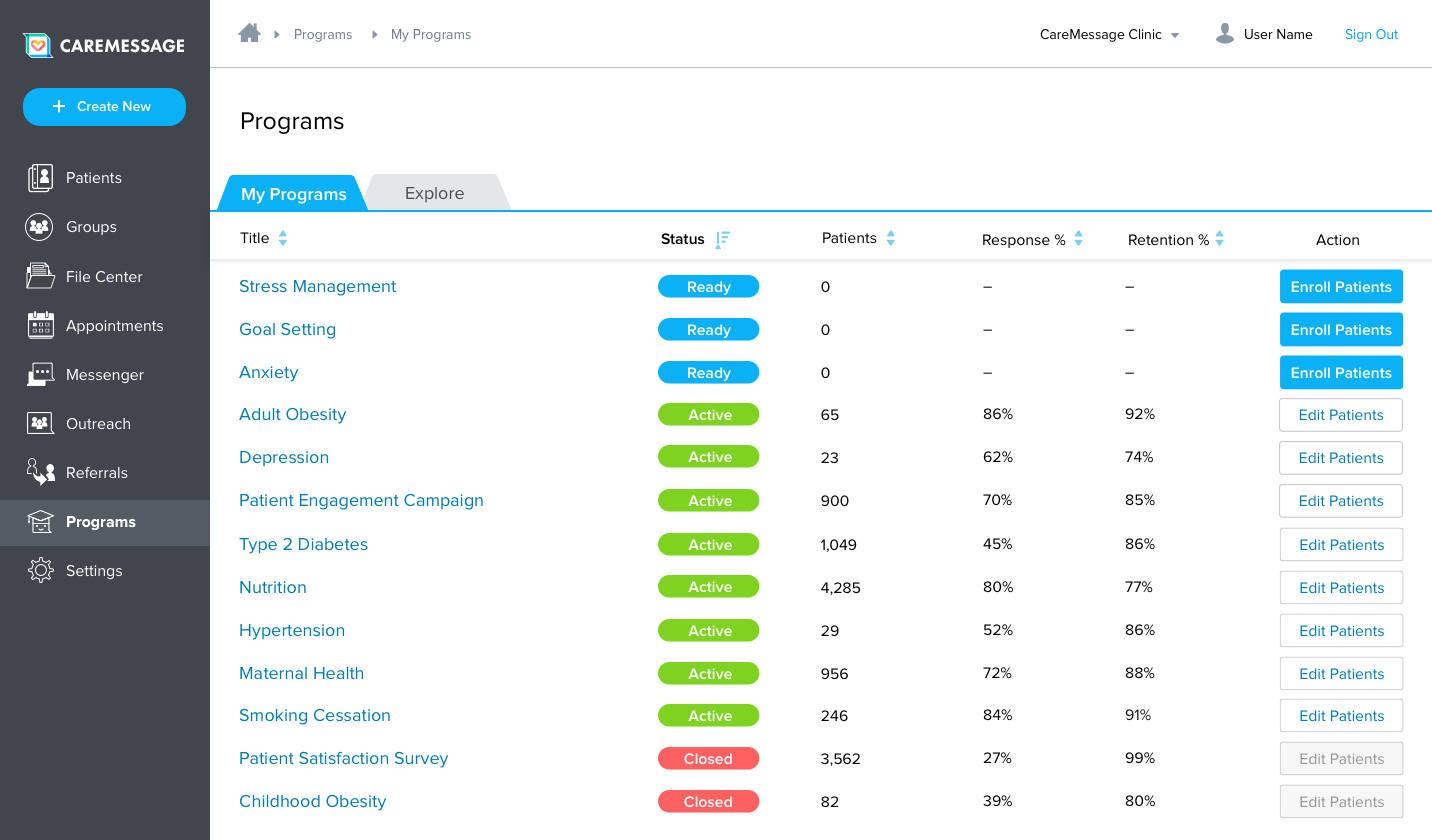Open the Goal Setting program

(287, 329)
